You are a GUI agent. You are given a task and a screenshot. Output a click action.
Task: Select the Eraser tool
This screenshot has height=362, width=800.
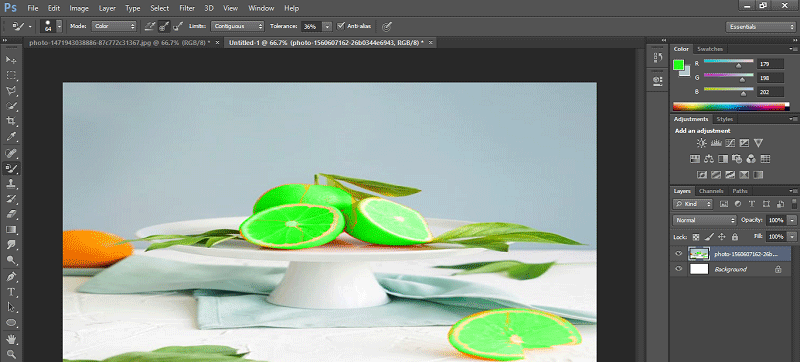tap(11, 214)
